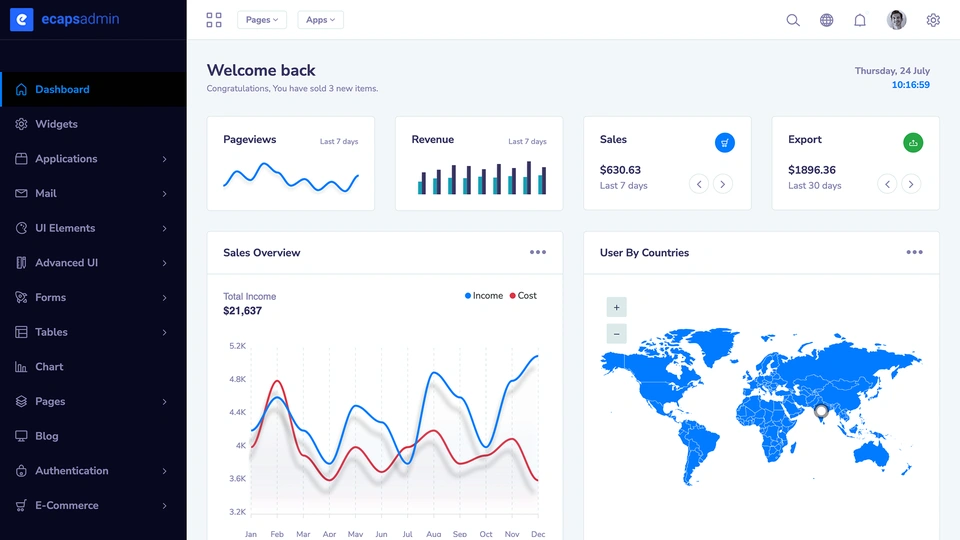The width and height of the screenshot is (960, 540).
Task: Click the Forms icon in sidebar
Action: [x=21, y=298]
